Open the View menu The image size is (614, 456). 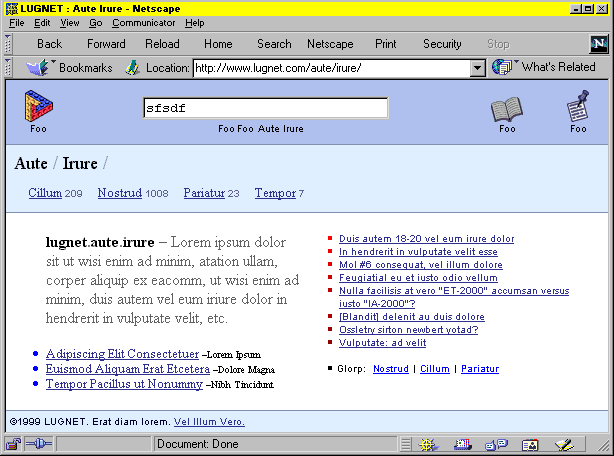click(x=69, y=22)
